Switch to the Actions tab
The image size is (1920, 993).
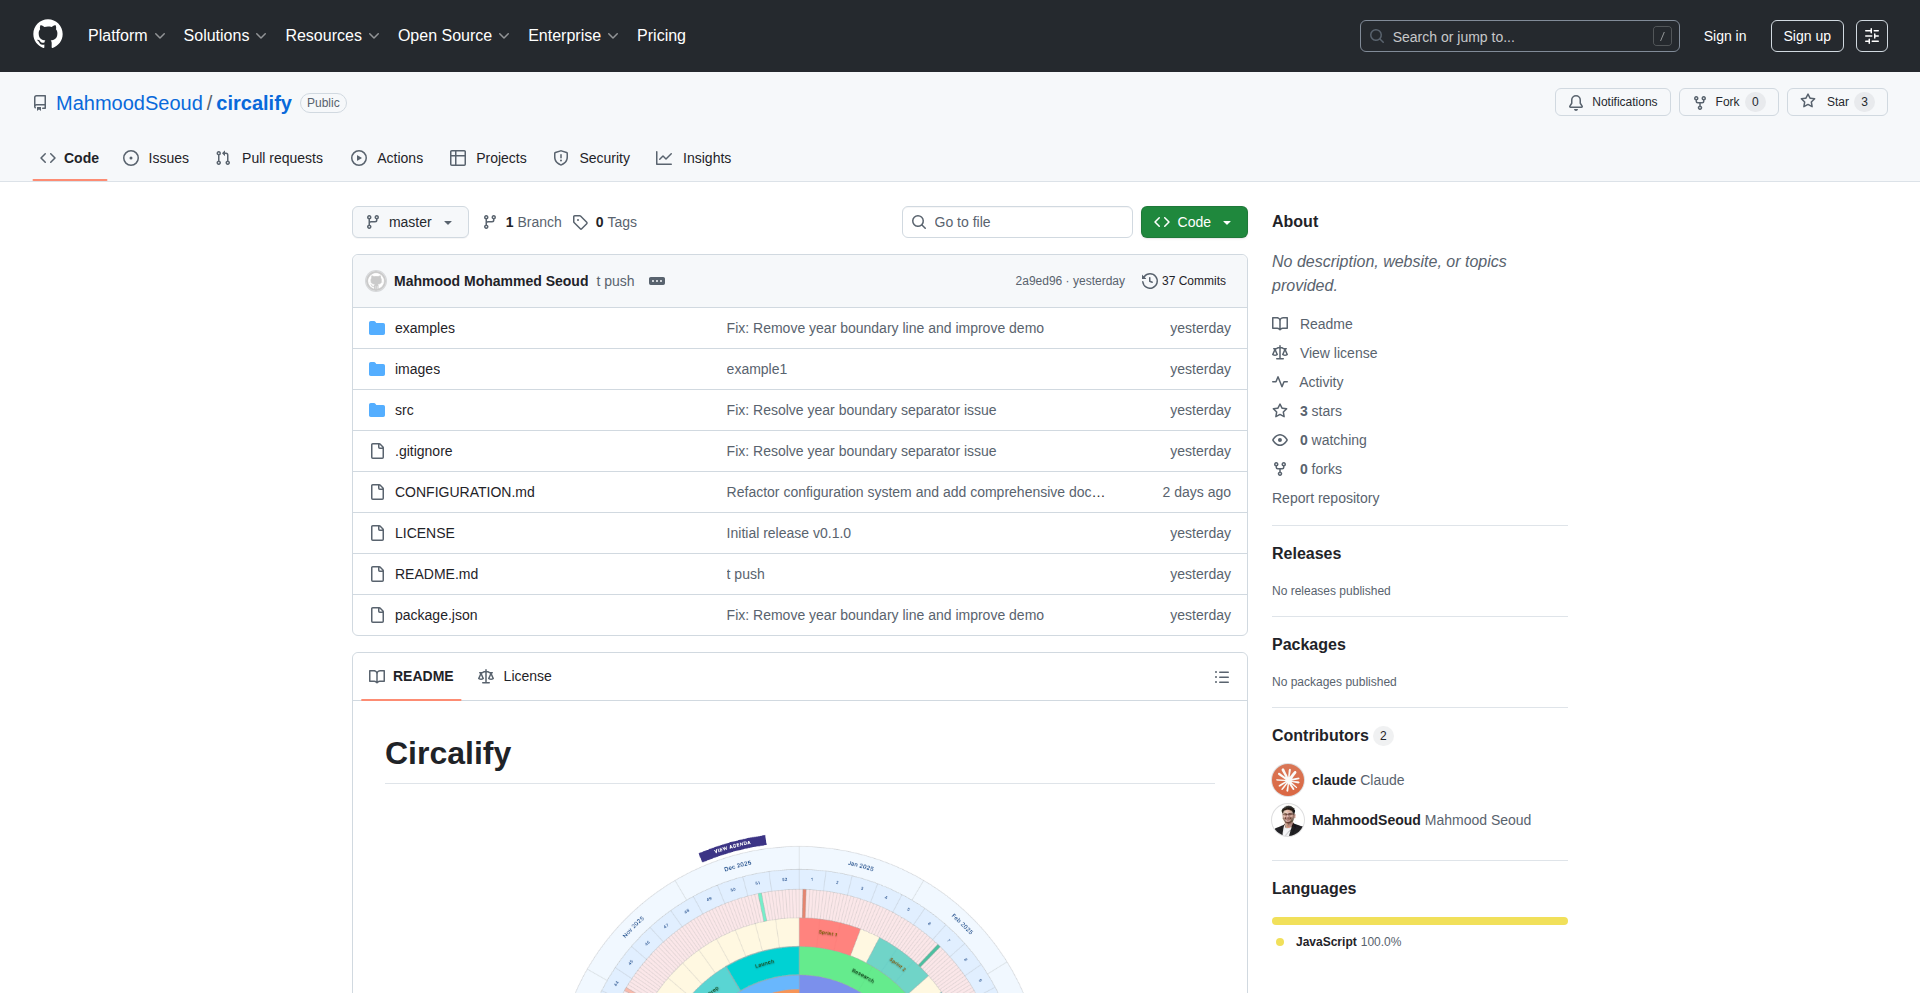[x=387, y=158]
